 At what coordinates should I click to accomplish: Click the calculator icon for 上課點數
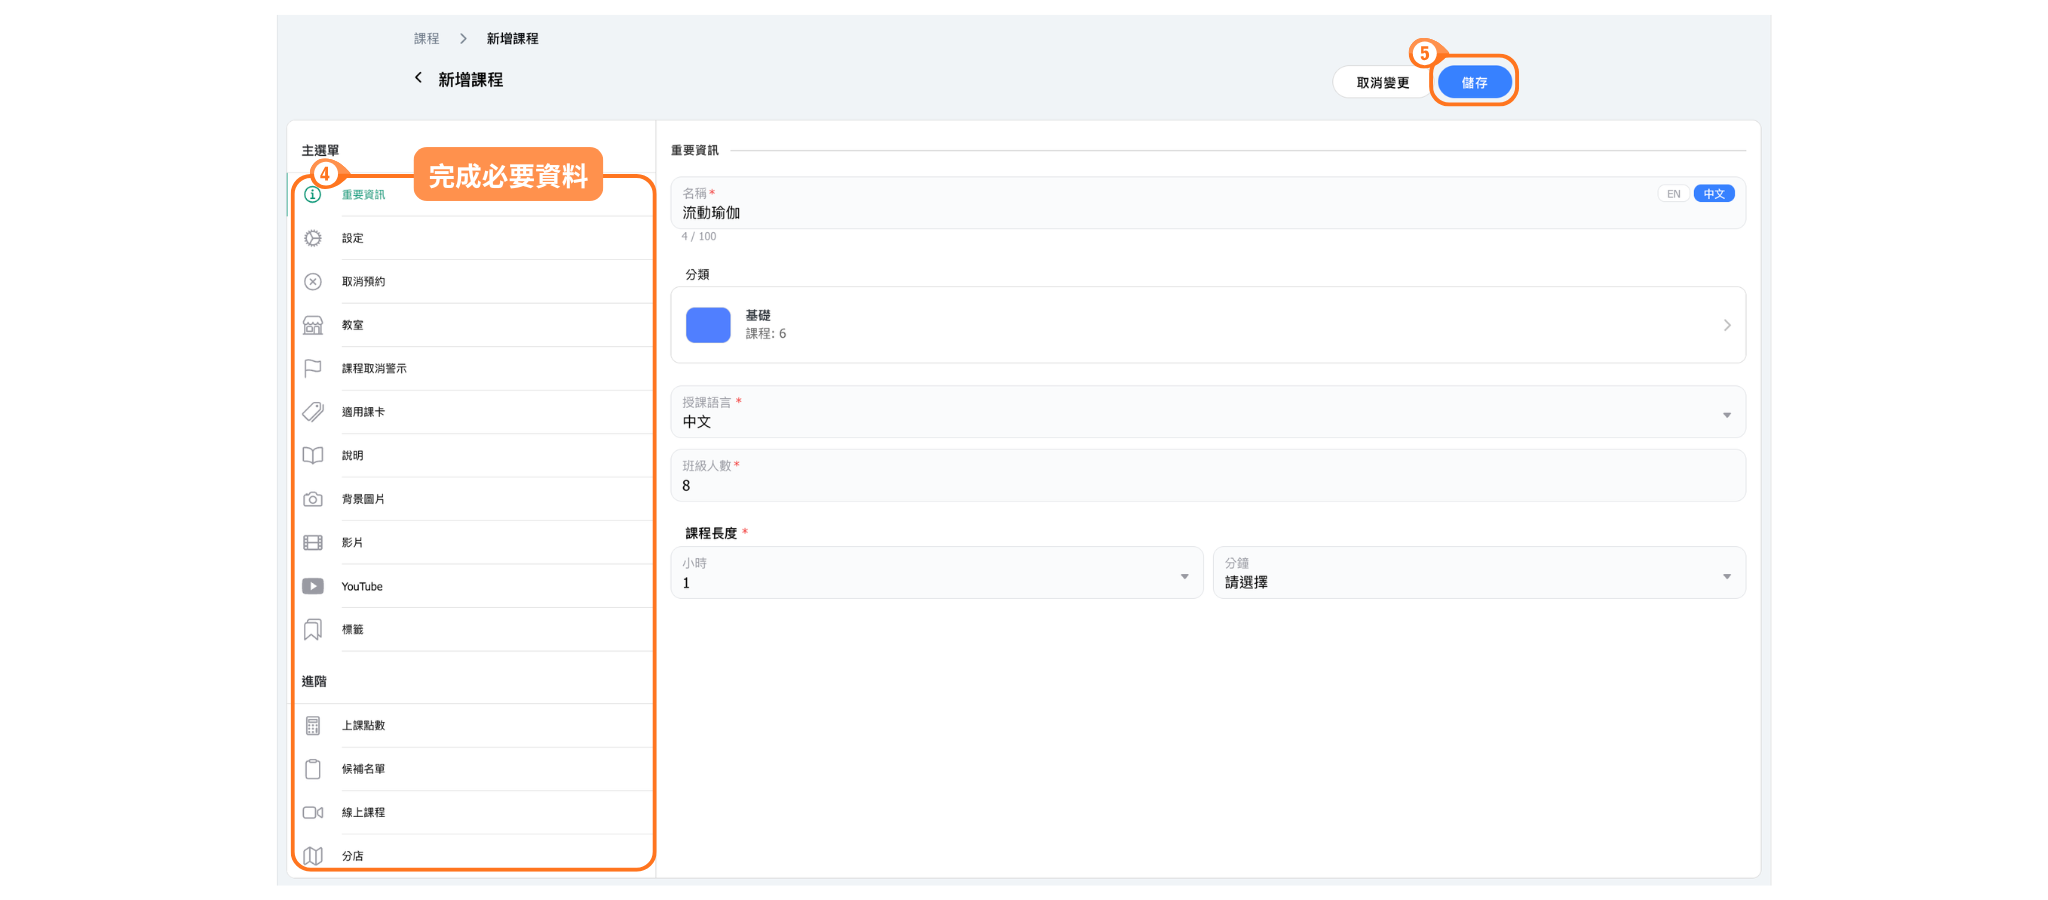pyautogui.click(x=313, y=725)
